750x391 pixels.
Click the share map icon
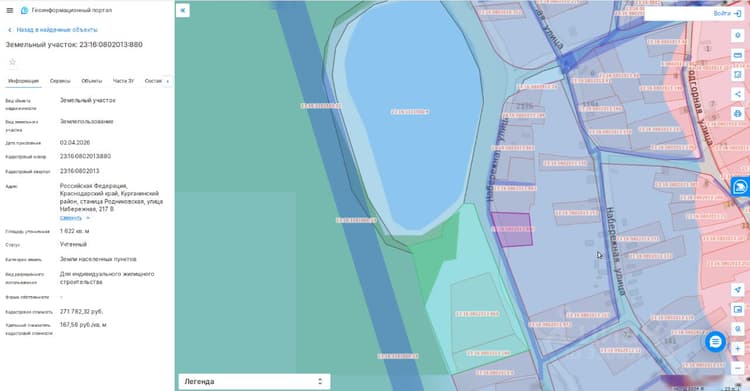(x=738, y=94)
